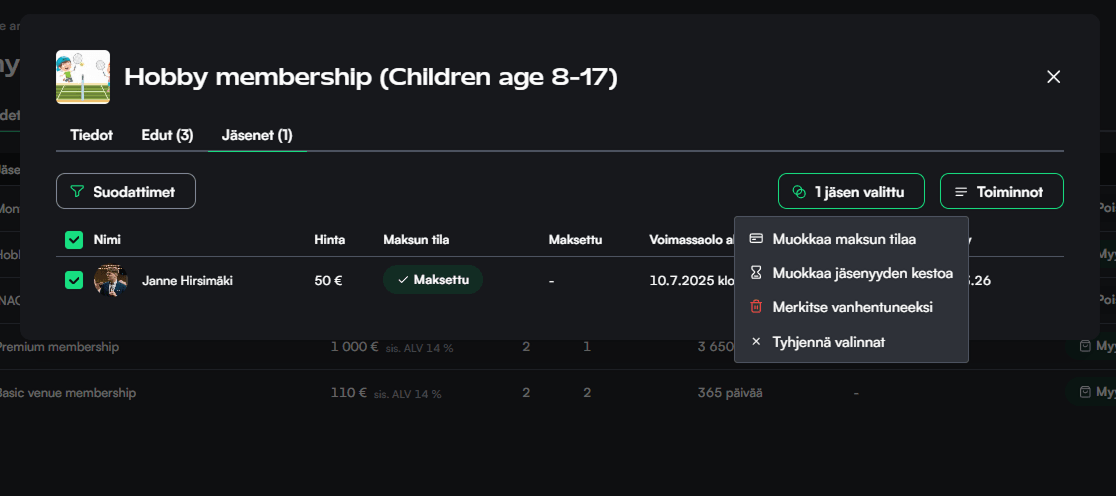Viewport: 1116px width, 496px height.
Task: Close the Hobby membership dialog
Action: pos(1053,77)
